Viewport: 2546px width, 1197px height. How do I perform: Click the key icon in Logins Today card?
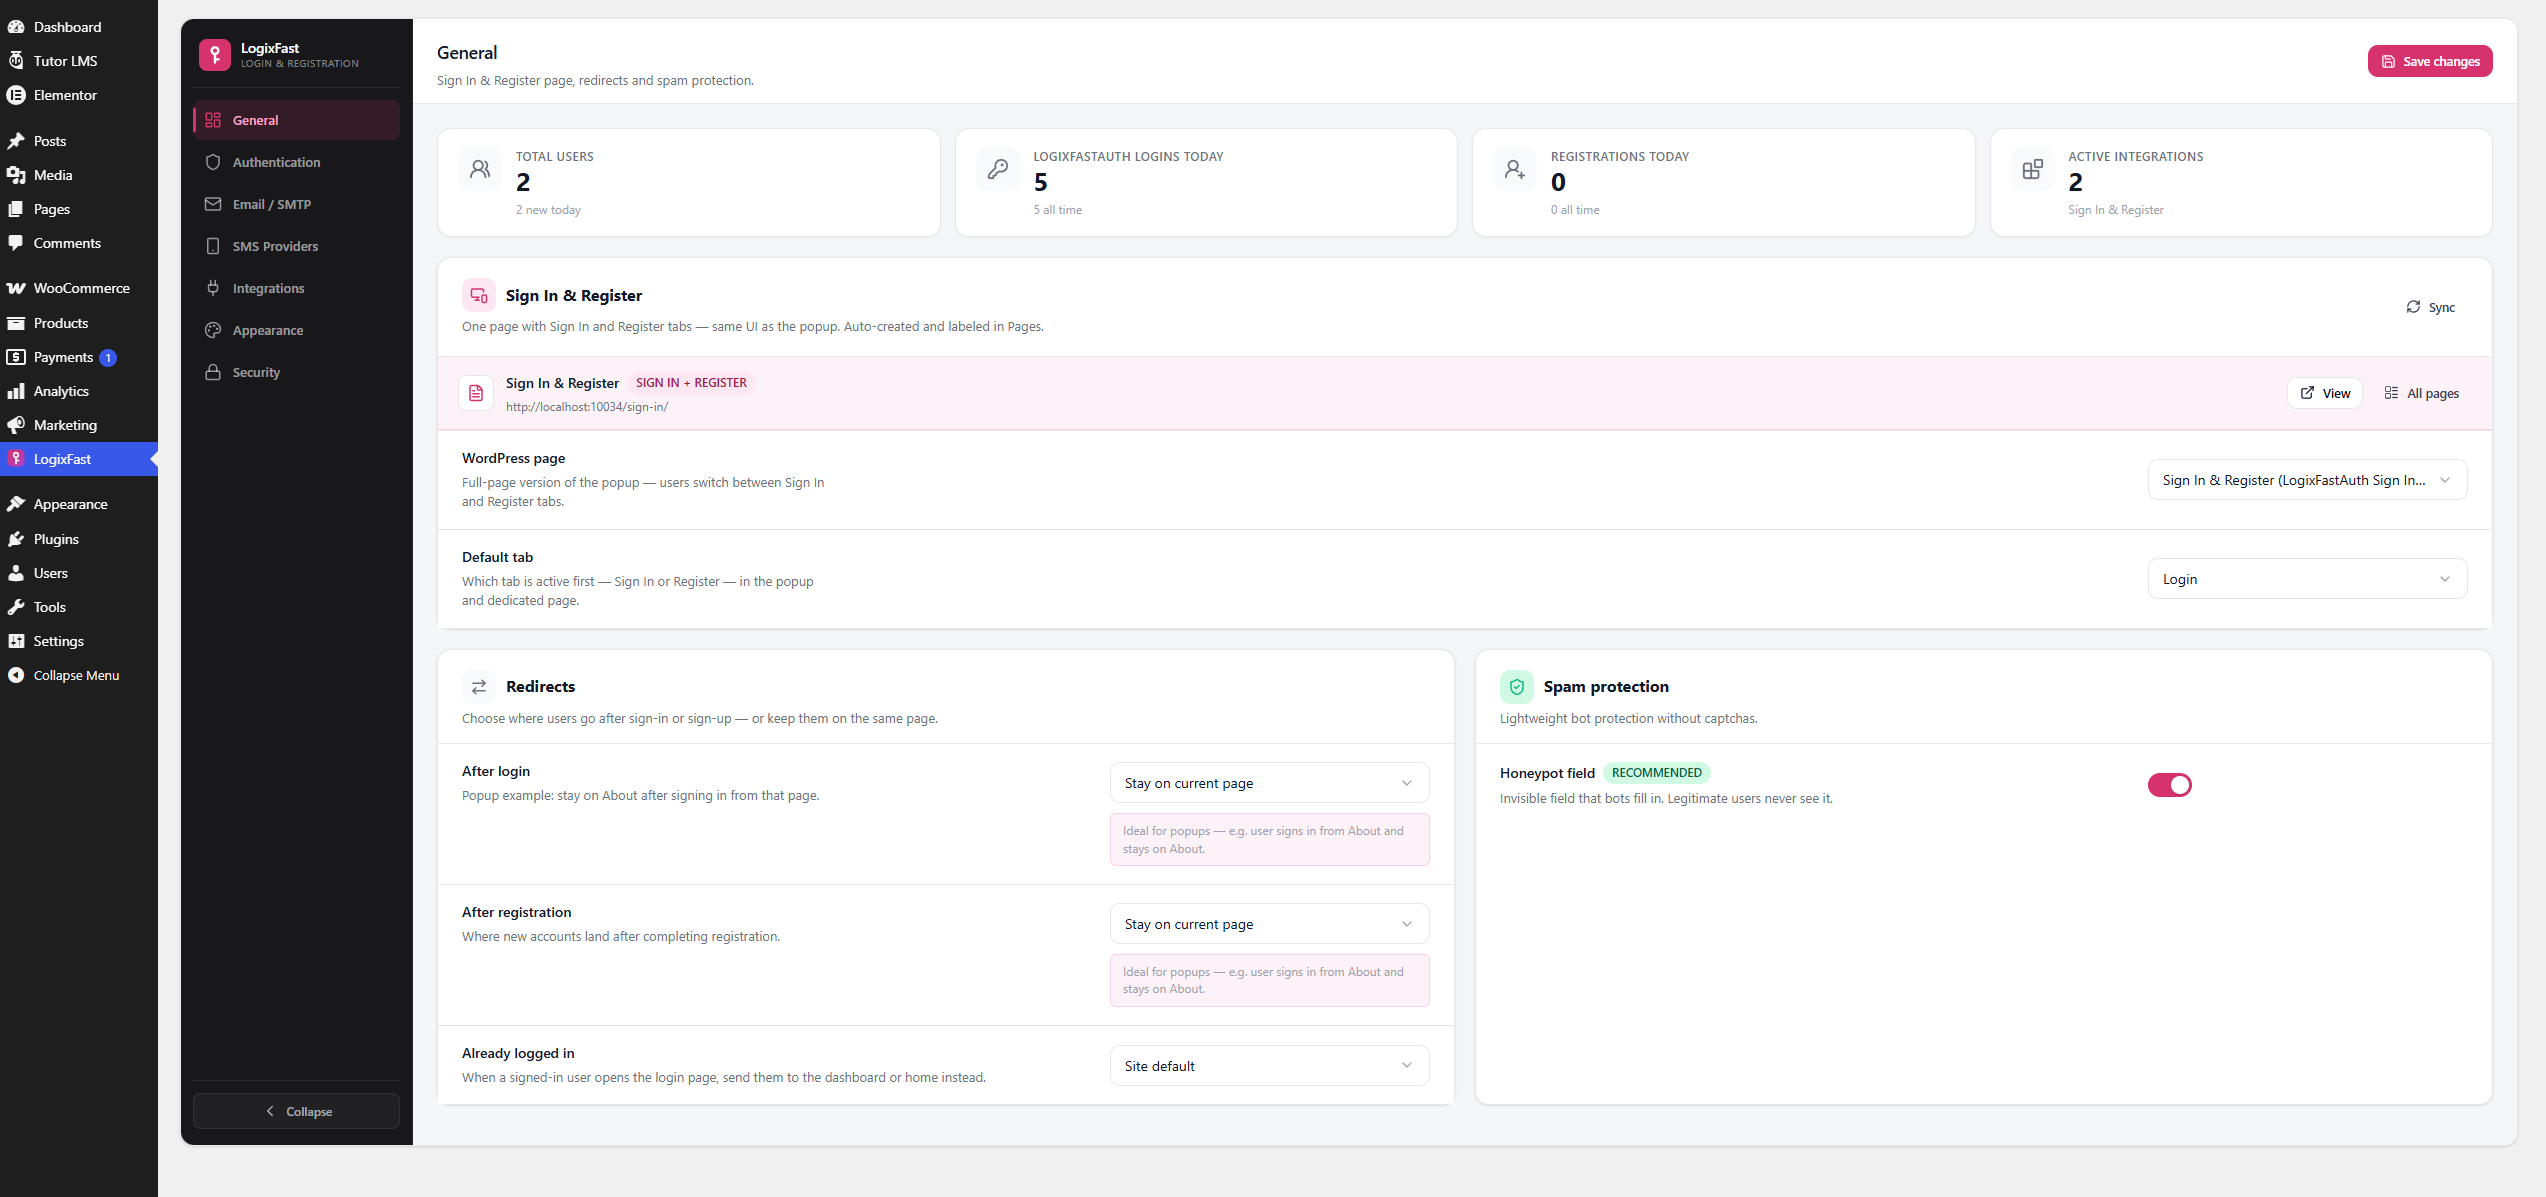pyautogui.click(x=997, y=169)
